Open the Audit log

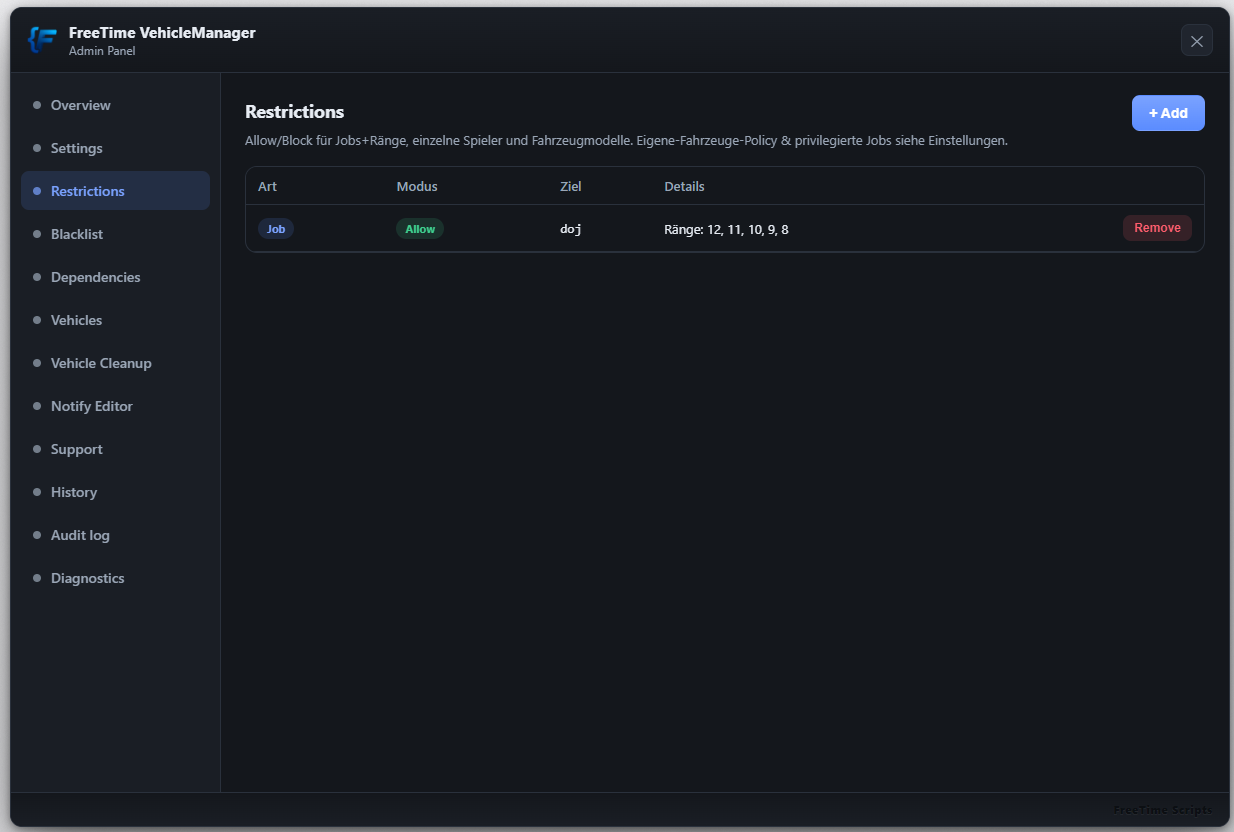[115, 535]
